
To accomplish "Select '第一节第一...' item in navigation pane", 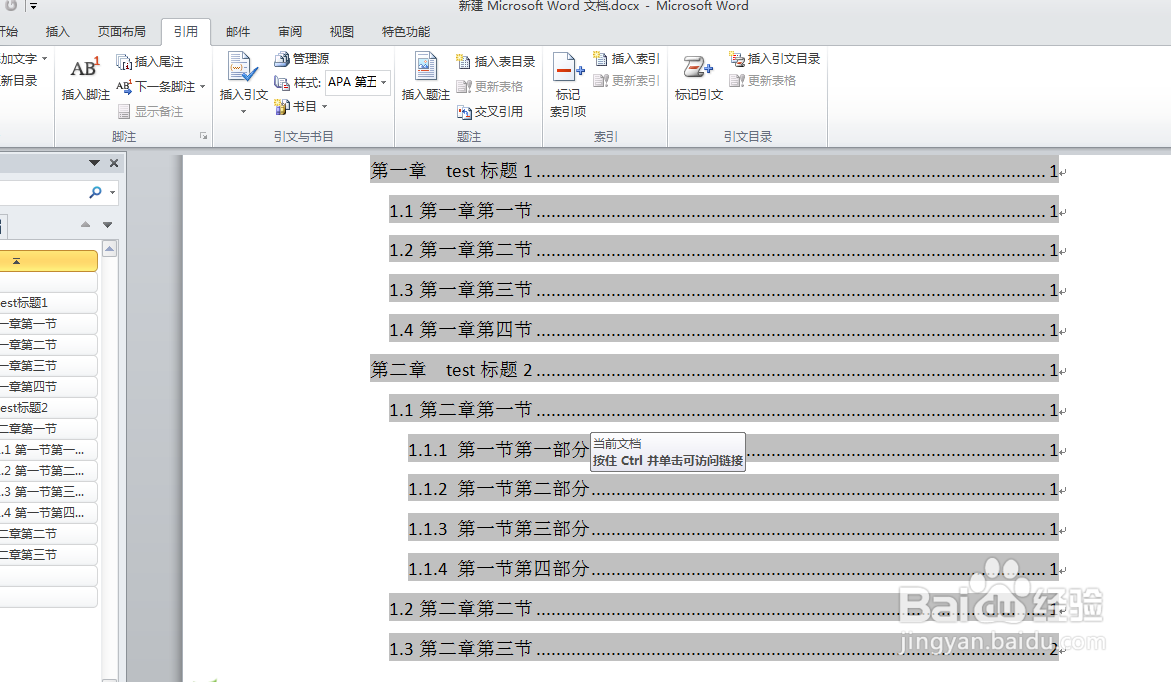I will pos(49,450).
